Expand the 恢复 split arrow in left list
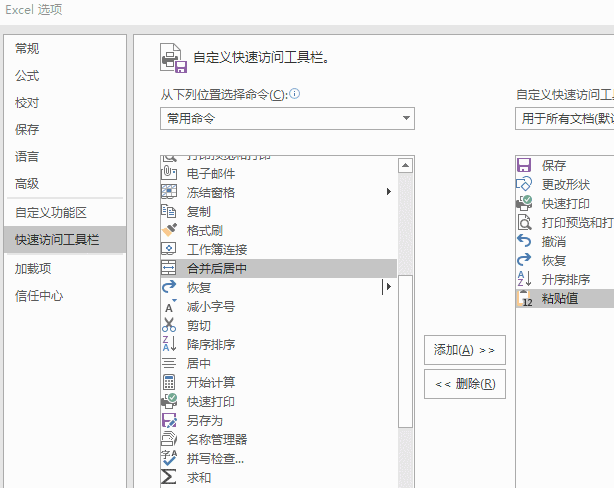 point(388,287)
